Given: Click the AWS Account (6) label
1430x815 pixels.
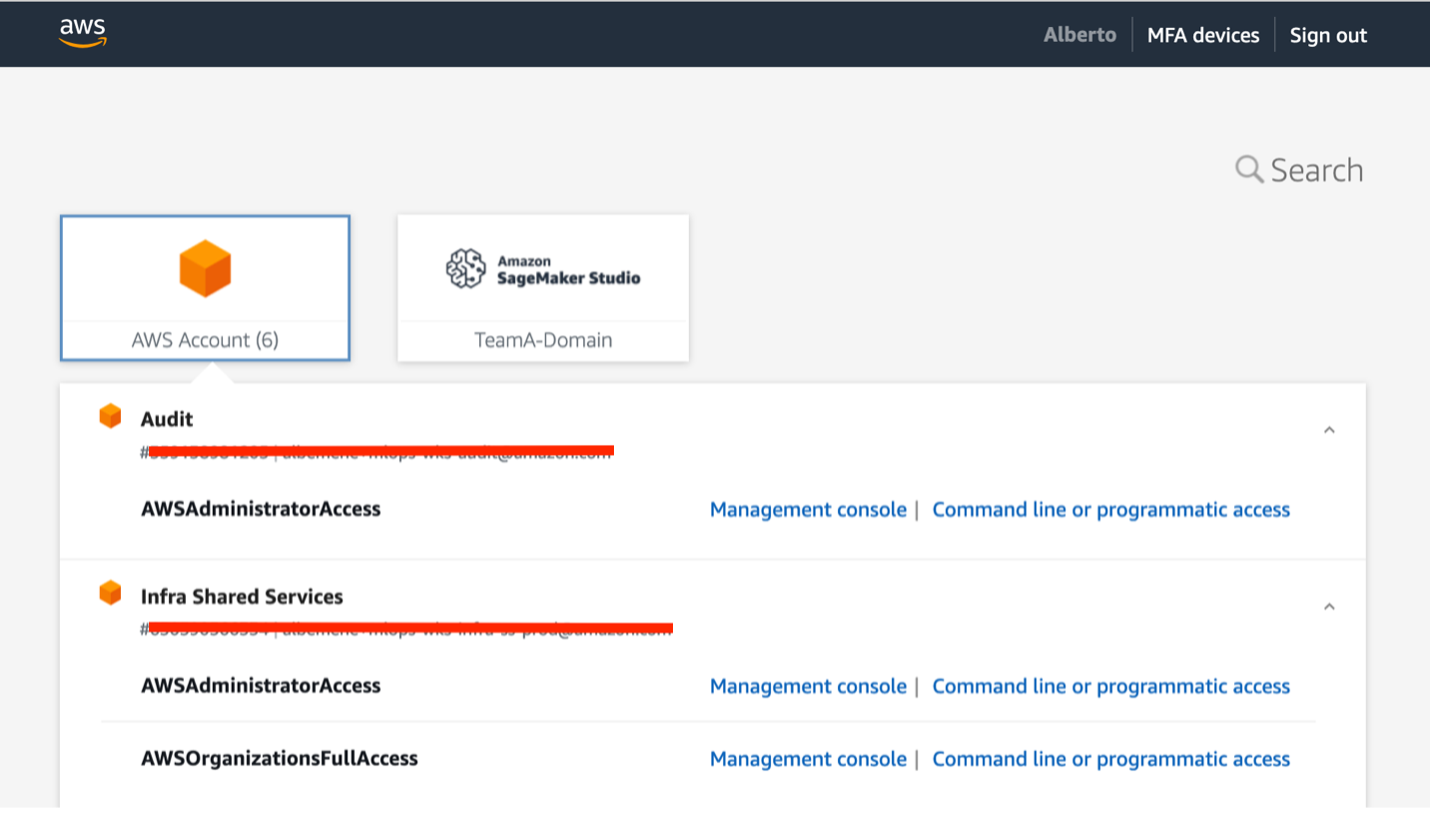Looking at the screenshot, I should click(205, 340).
